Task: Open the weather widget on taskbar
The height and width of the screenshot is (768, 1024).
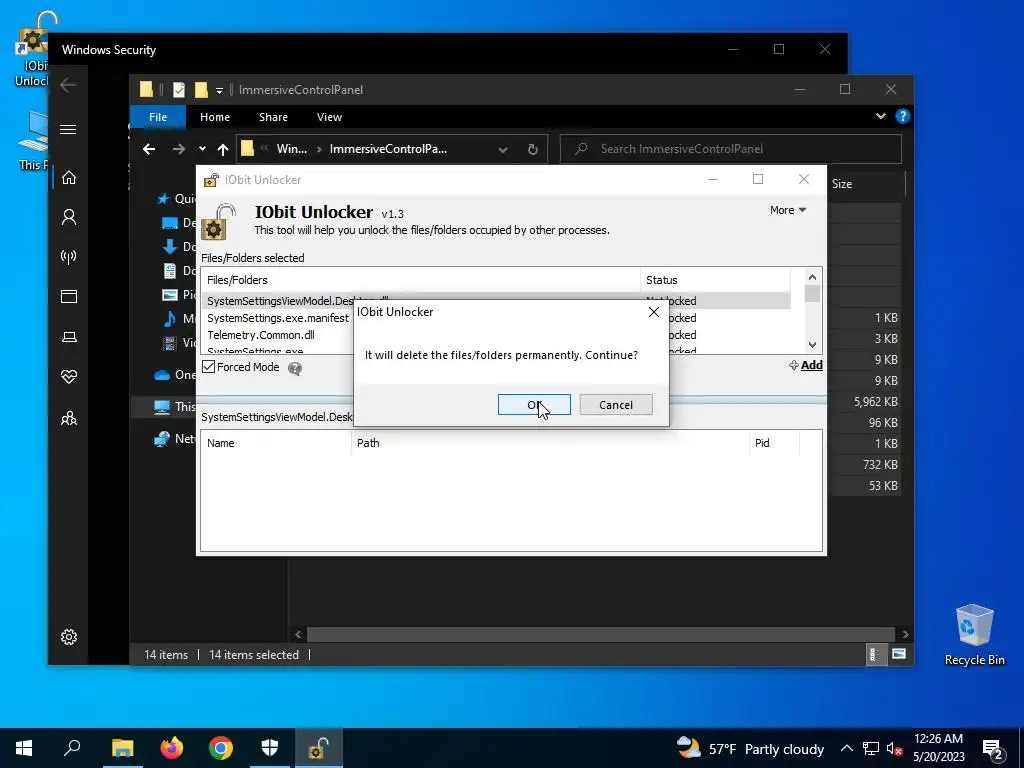Action: 750,749
